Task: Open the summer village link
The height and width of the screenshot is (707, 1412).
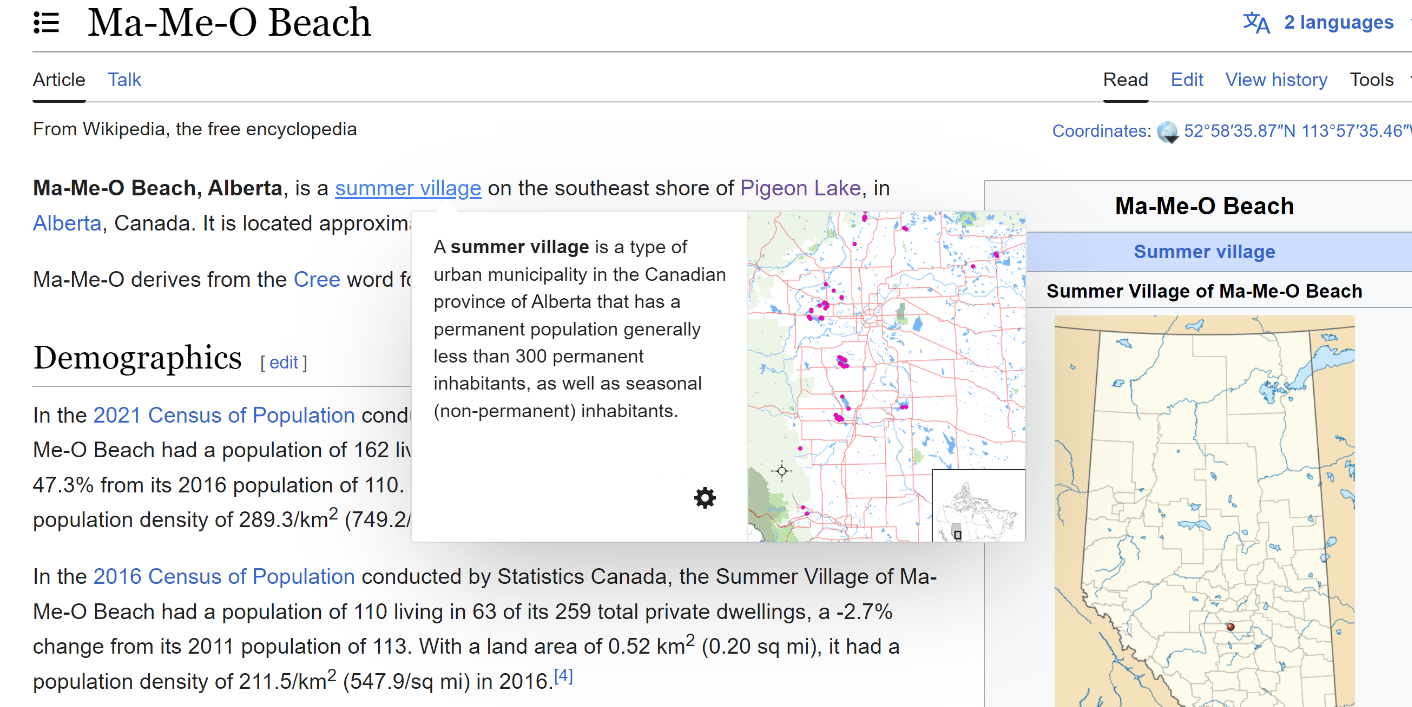Action: pyautogui.click(x=408, y=188)
